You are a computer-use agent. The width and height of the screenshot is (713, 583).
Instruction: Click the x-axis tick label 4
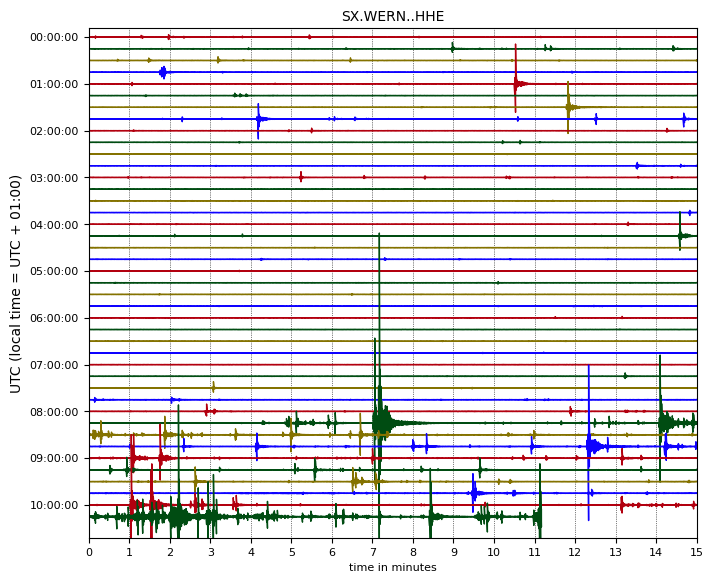(251, 553)
